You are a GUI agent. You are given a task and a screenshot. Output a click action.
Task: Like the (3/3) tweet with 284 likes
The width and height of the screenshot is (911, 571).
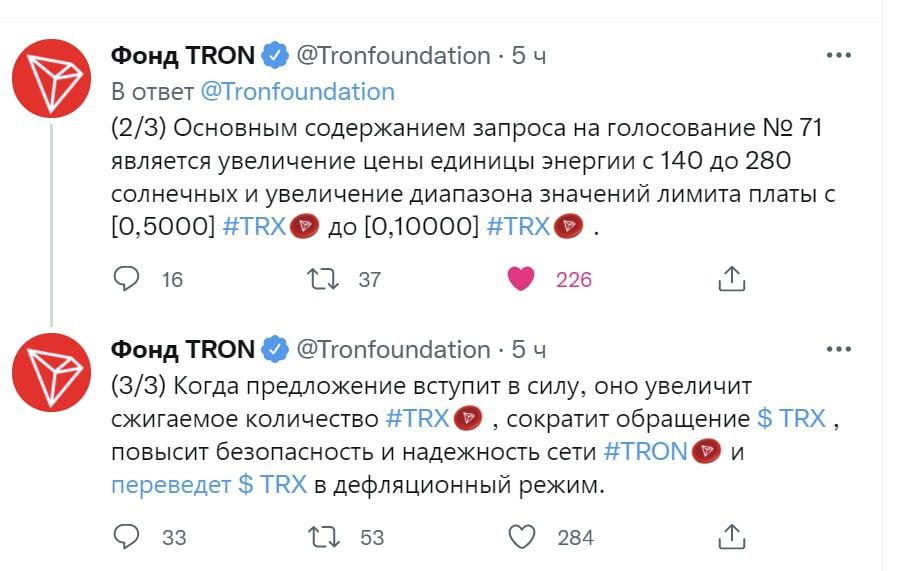(x=521, y=537)
